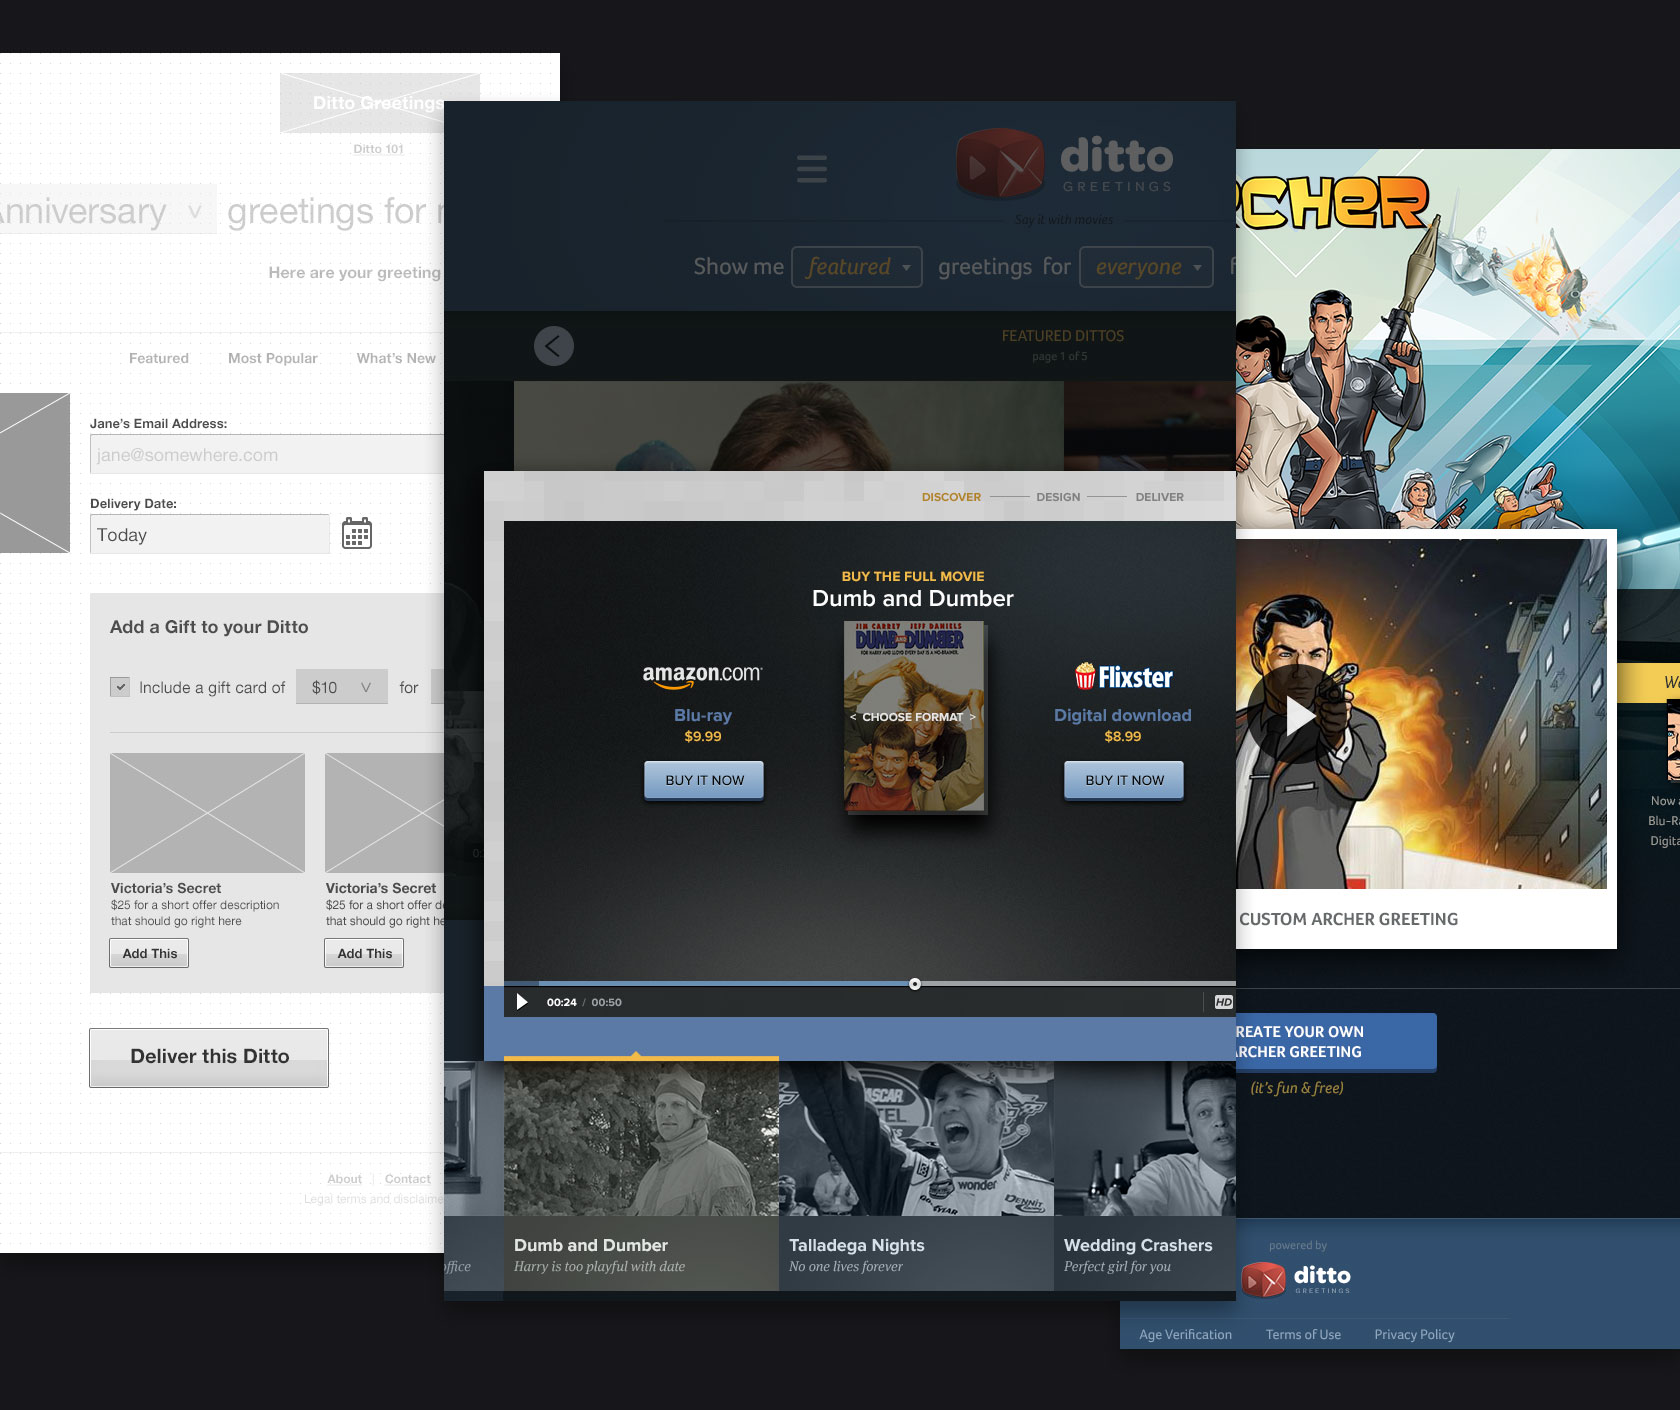This screenshot has width=1680, height=1410.
Task: Open the delivery date calendar picker
Action: click(357, 533)
